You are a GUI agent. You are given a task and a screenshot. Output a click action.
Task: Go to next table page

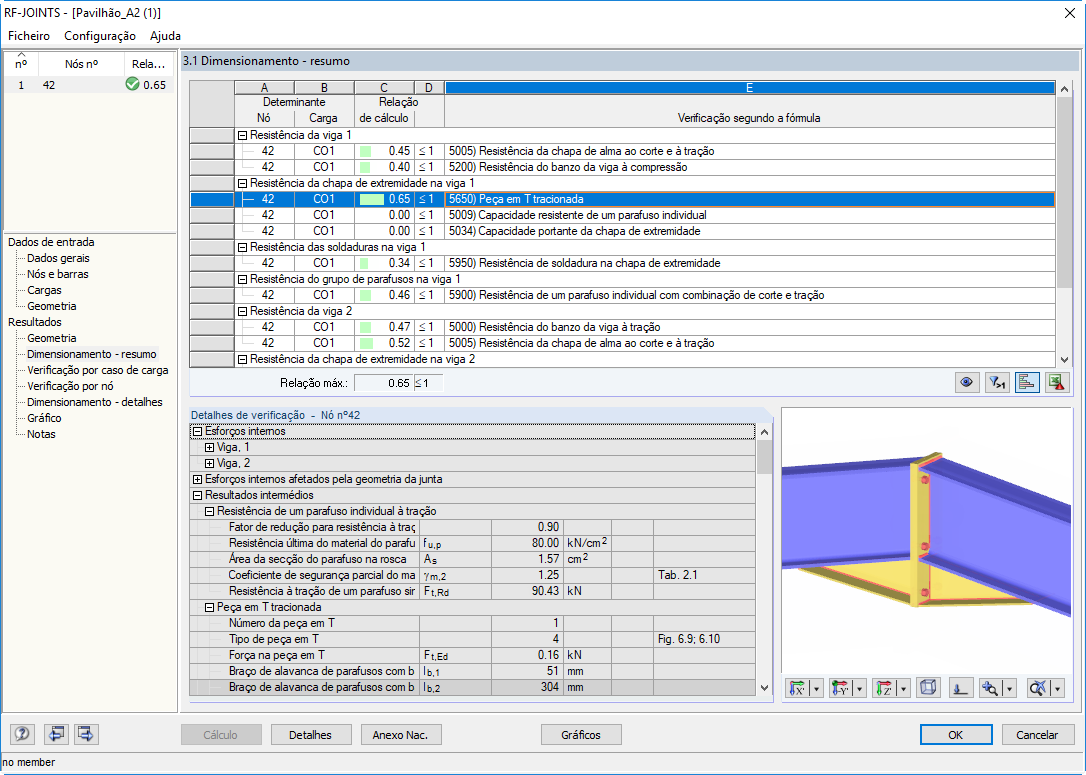tap(86, 733)
